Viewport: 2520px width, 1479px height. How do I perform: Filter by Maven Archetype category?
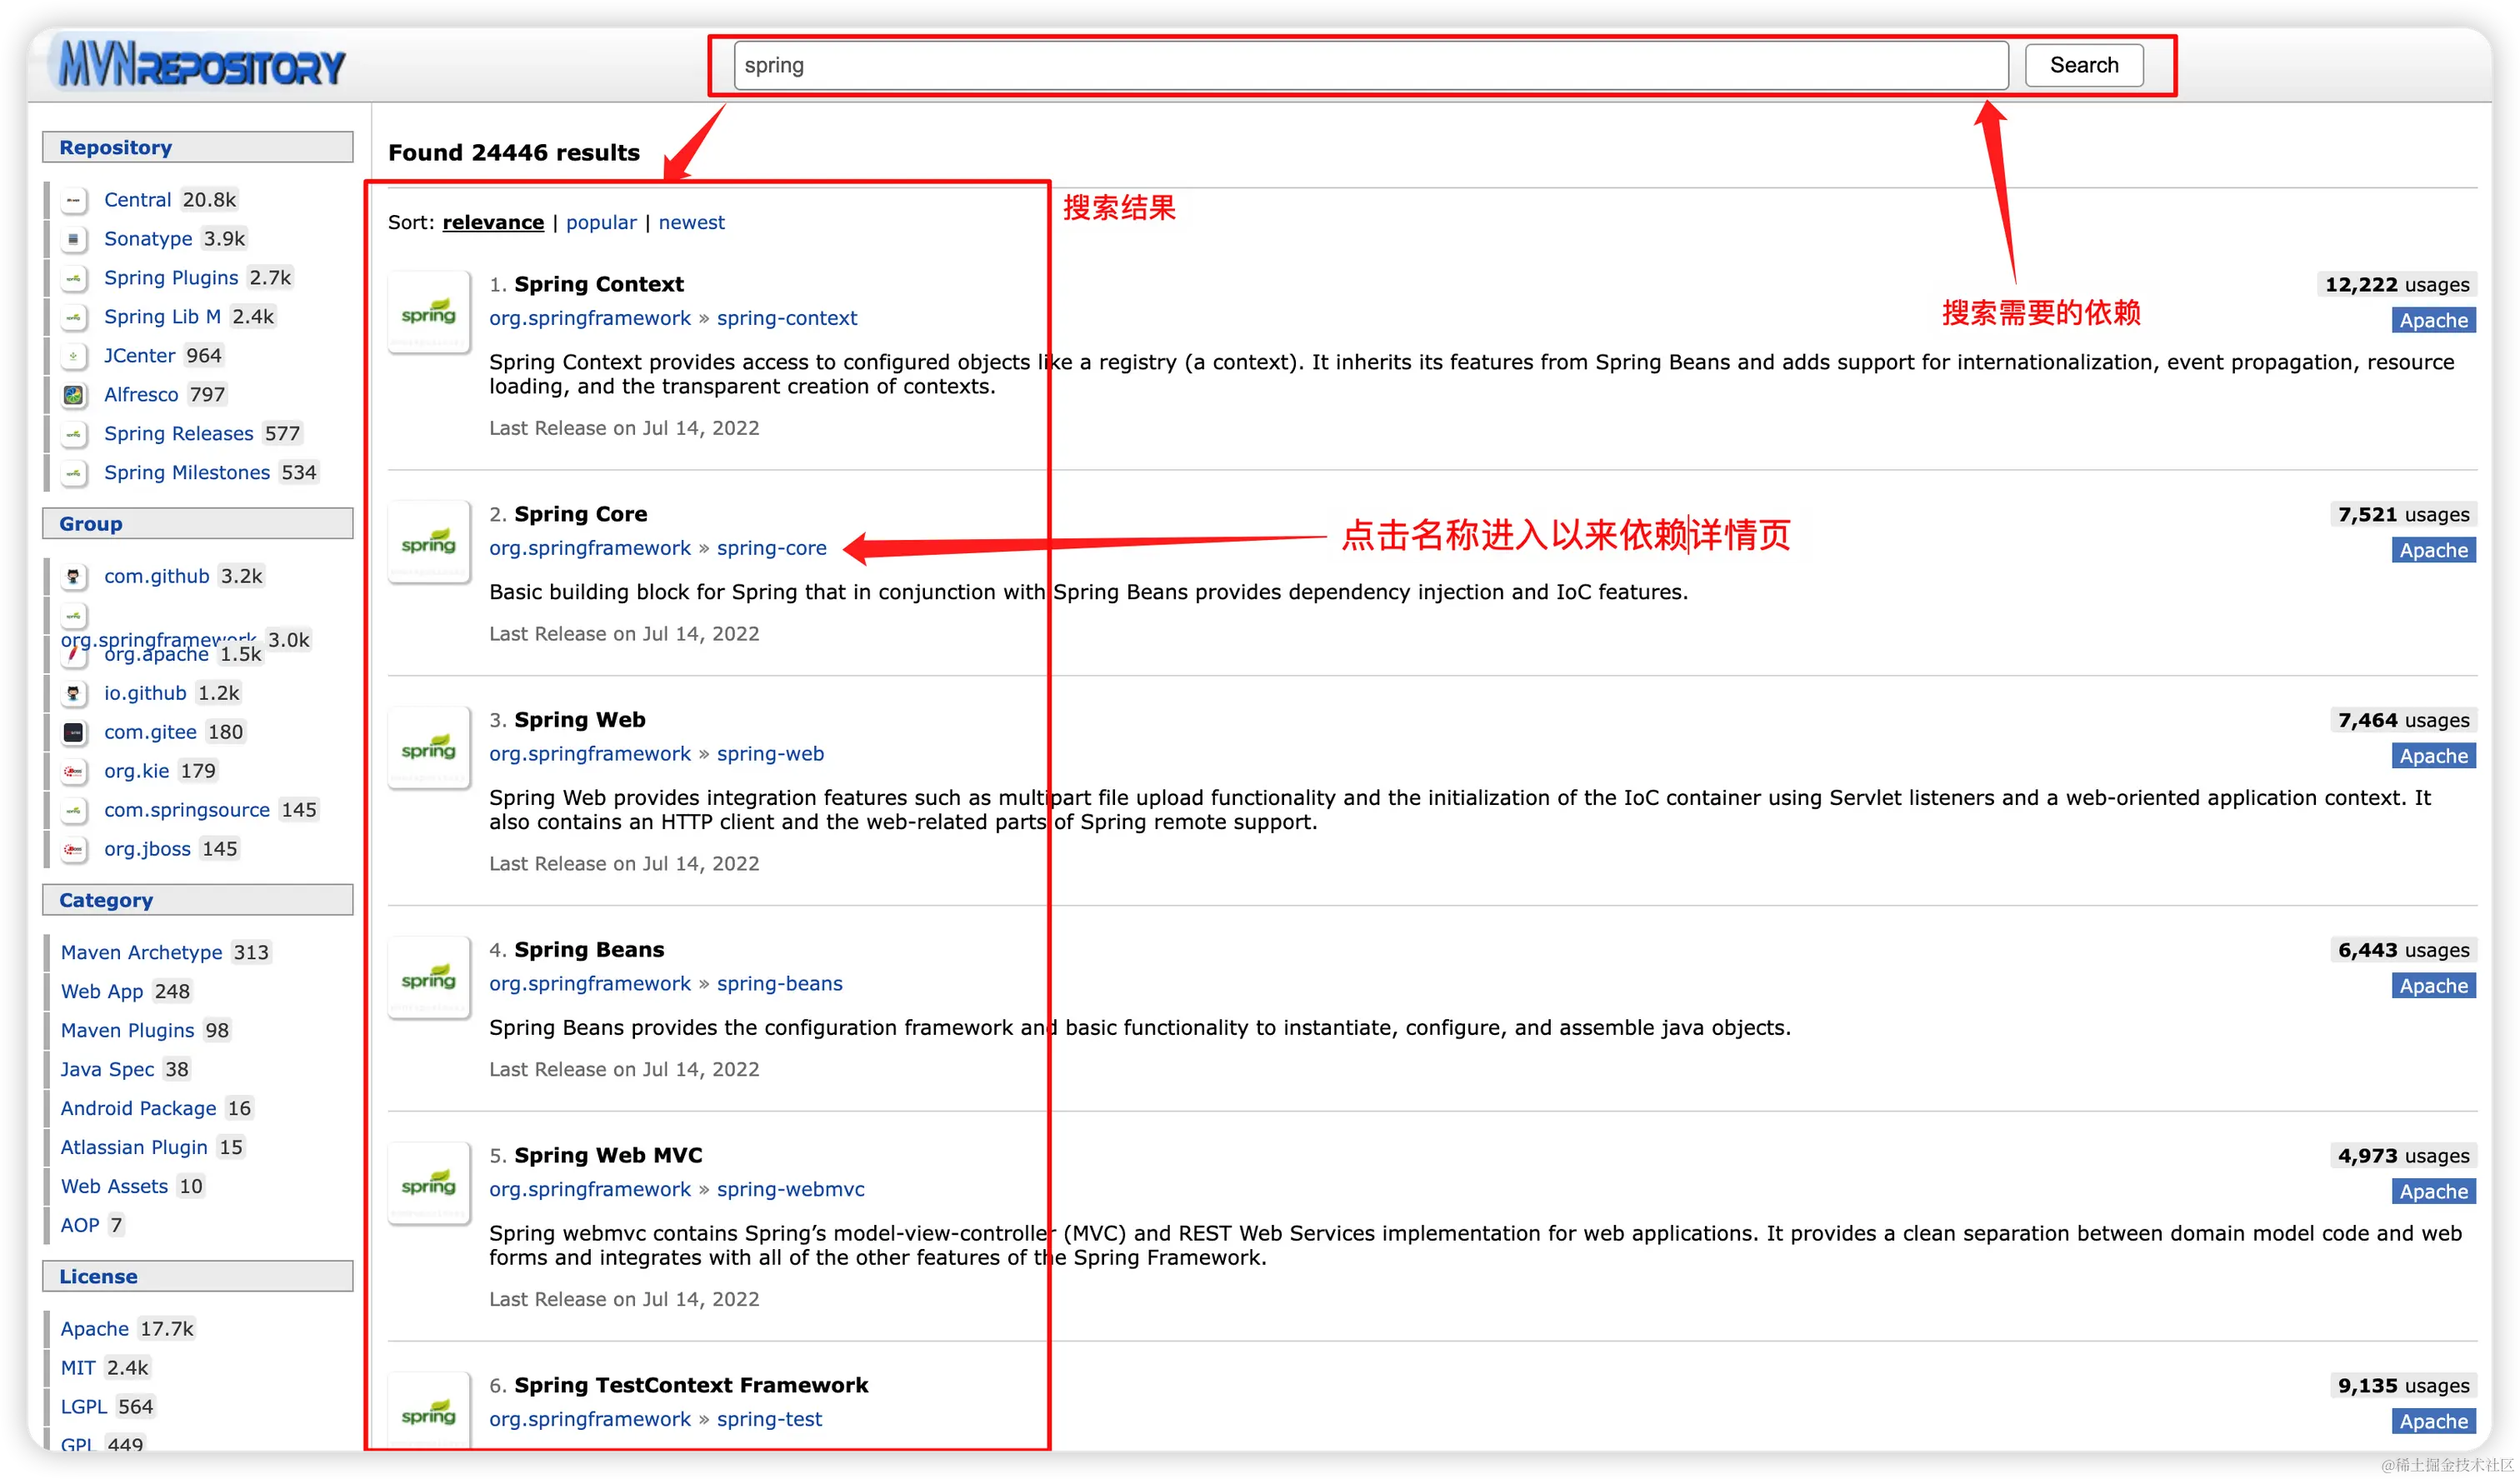click(141, 953)
